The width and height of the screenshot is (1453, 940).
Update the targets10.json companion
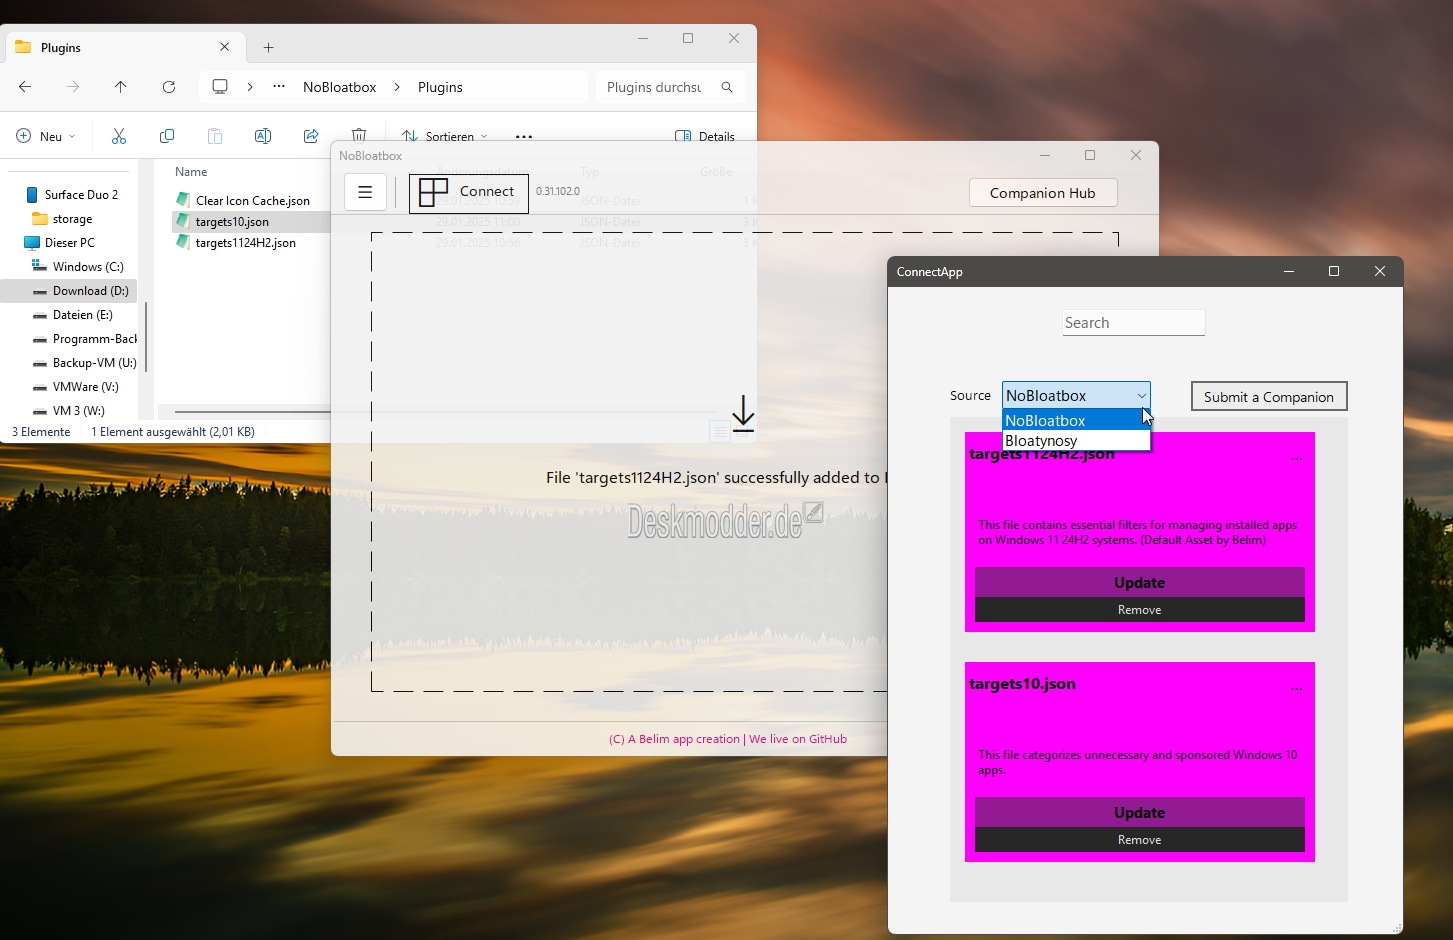1140,813
